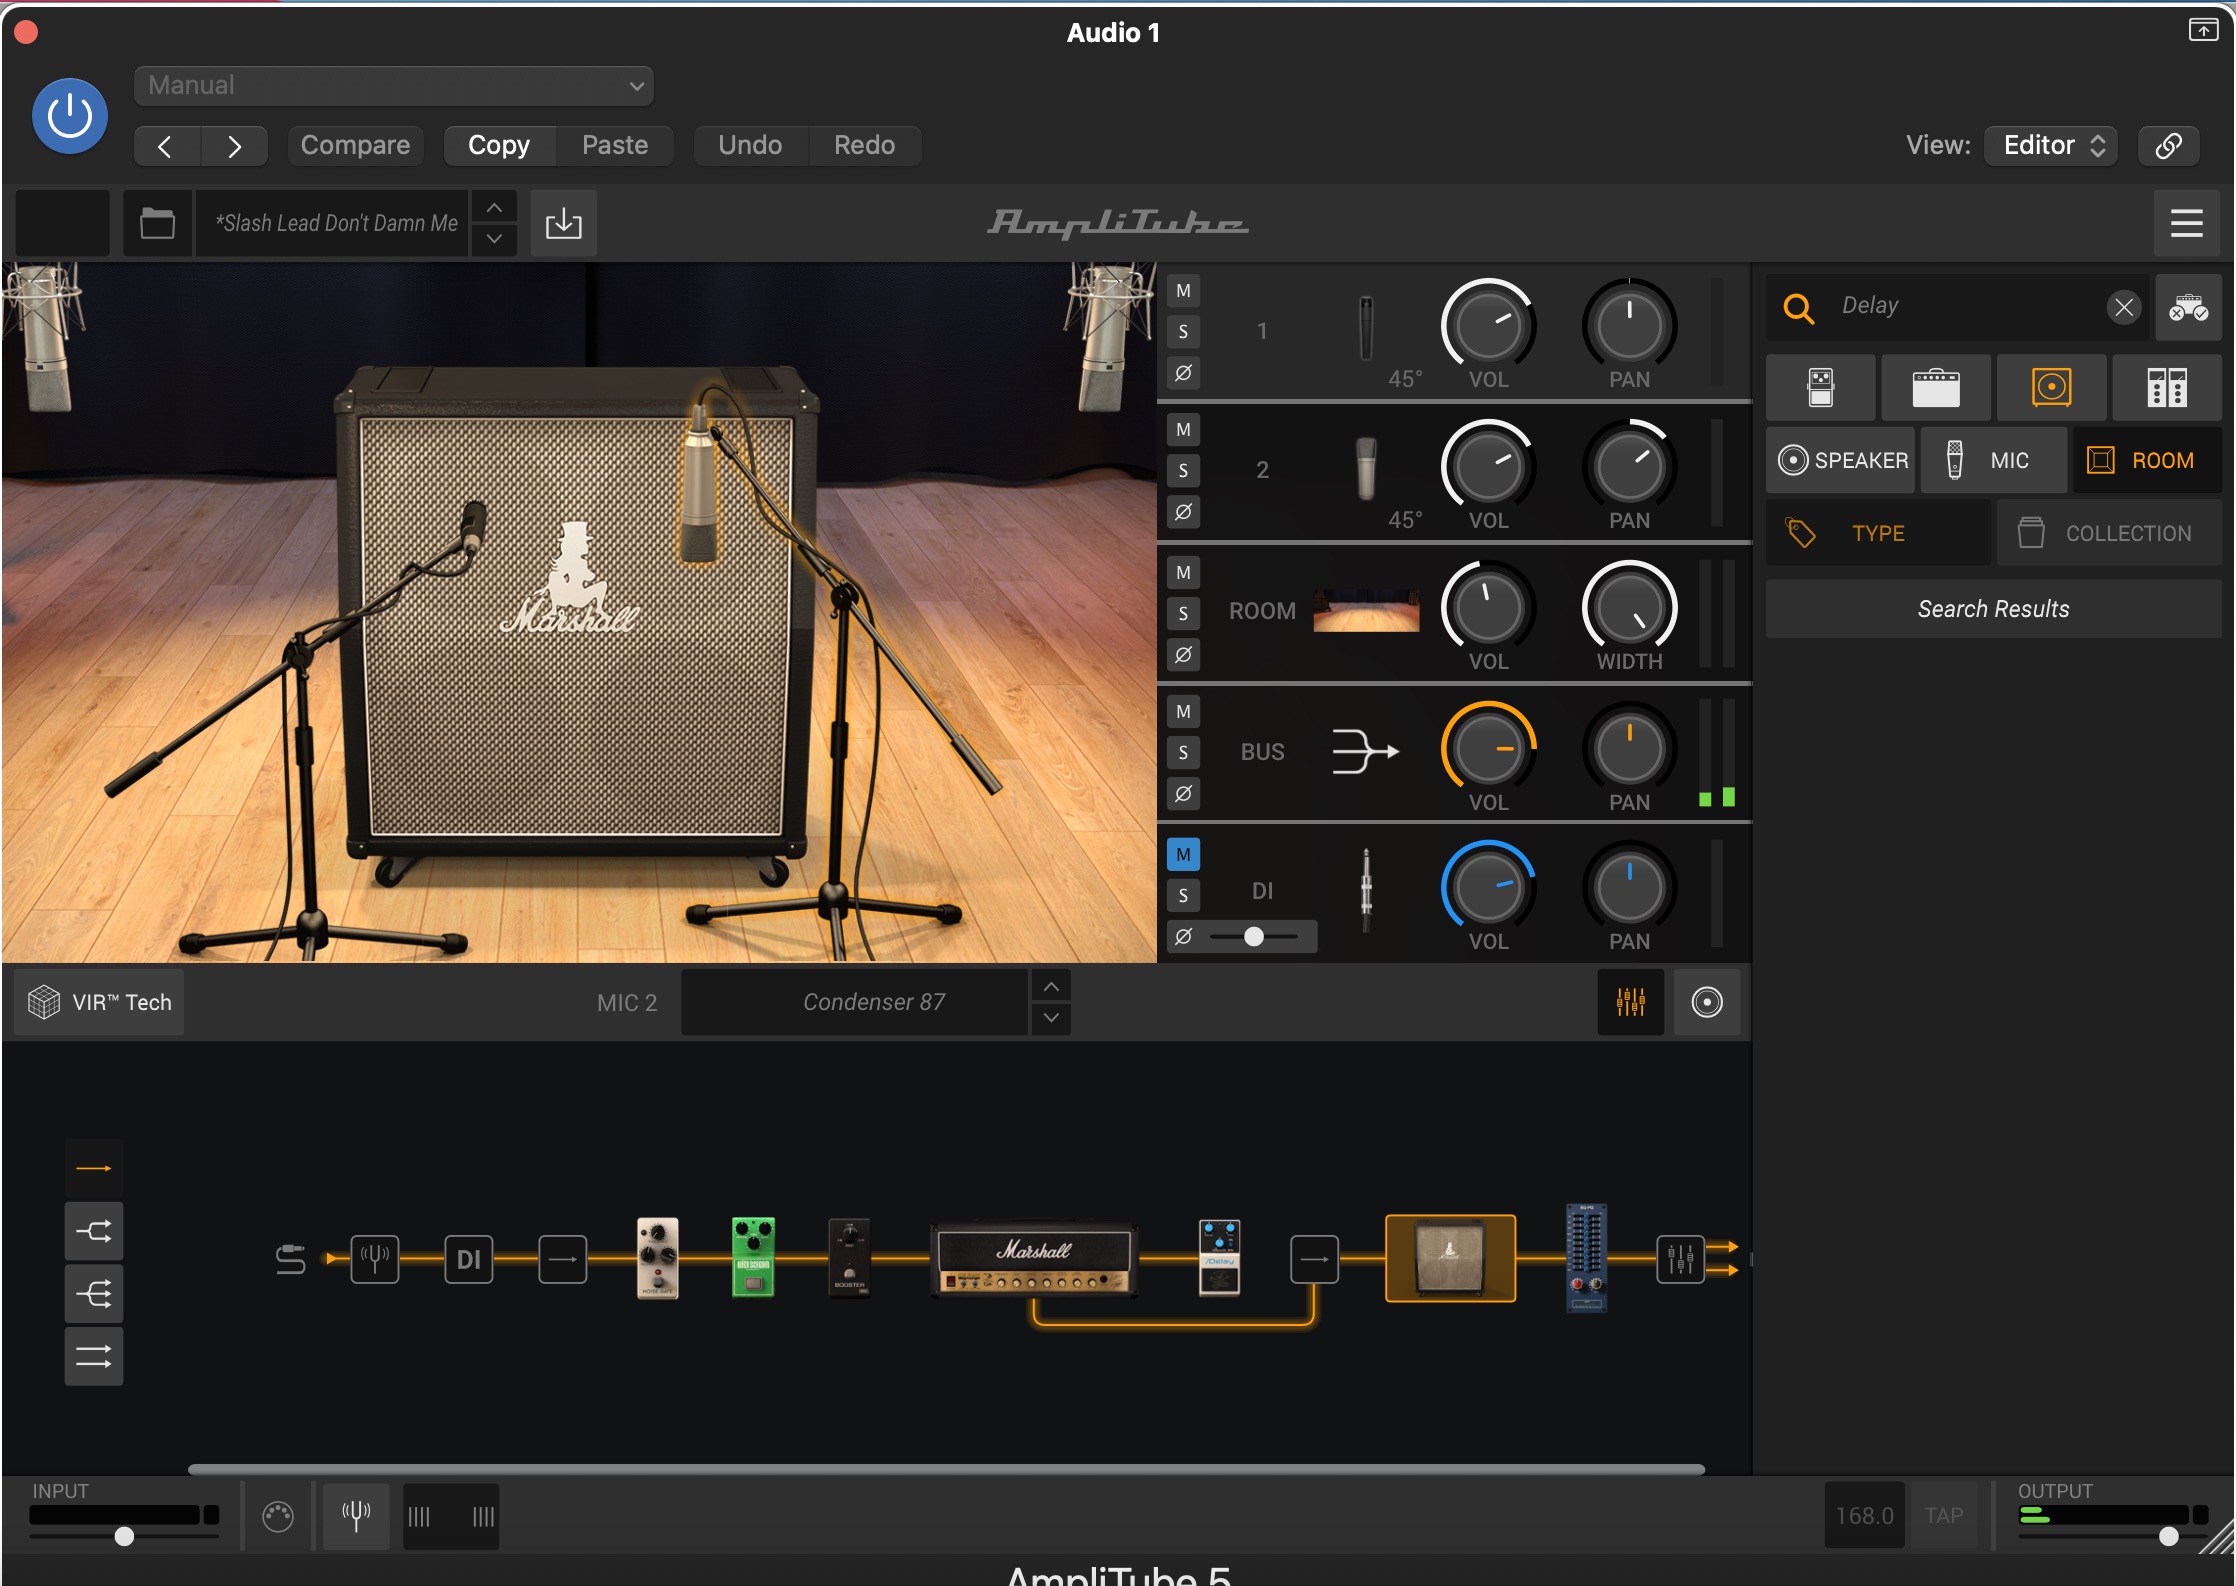Show the cab mixer sliders view
Image resolution: width=2236 pixels, height=1586 pixels.
click(1630, 1002)
